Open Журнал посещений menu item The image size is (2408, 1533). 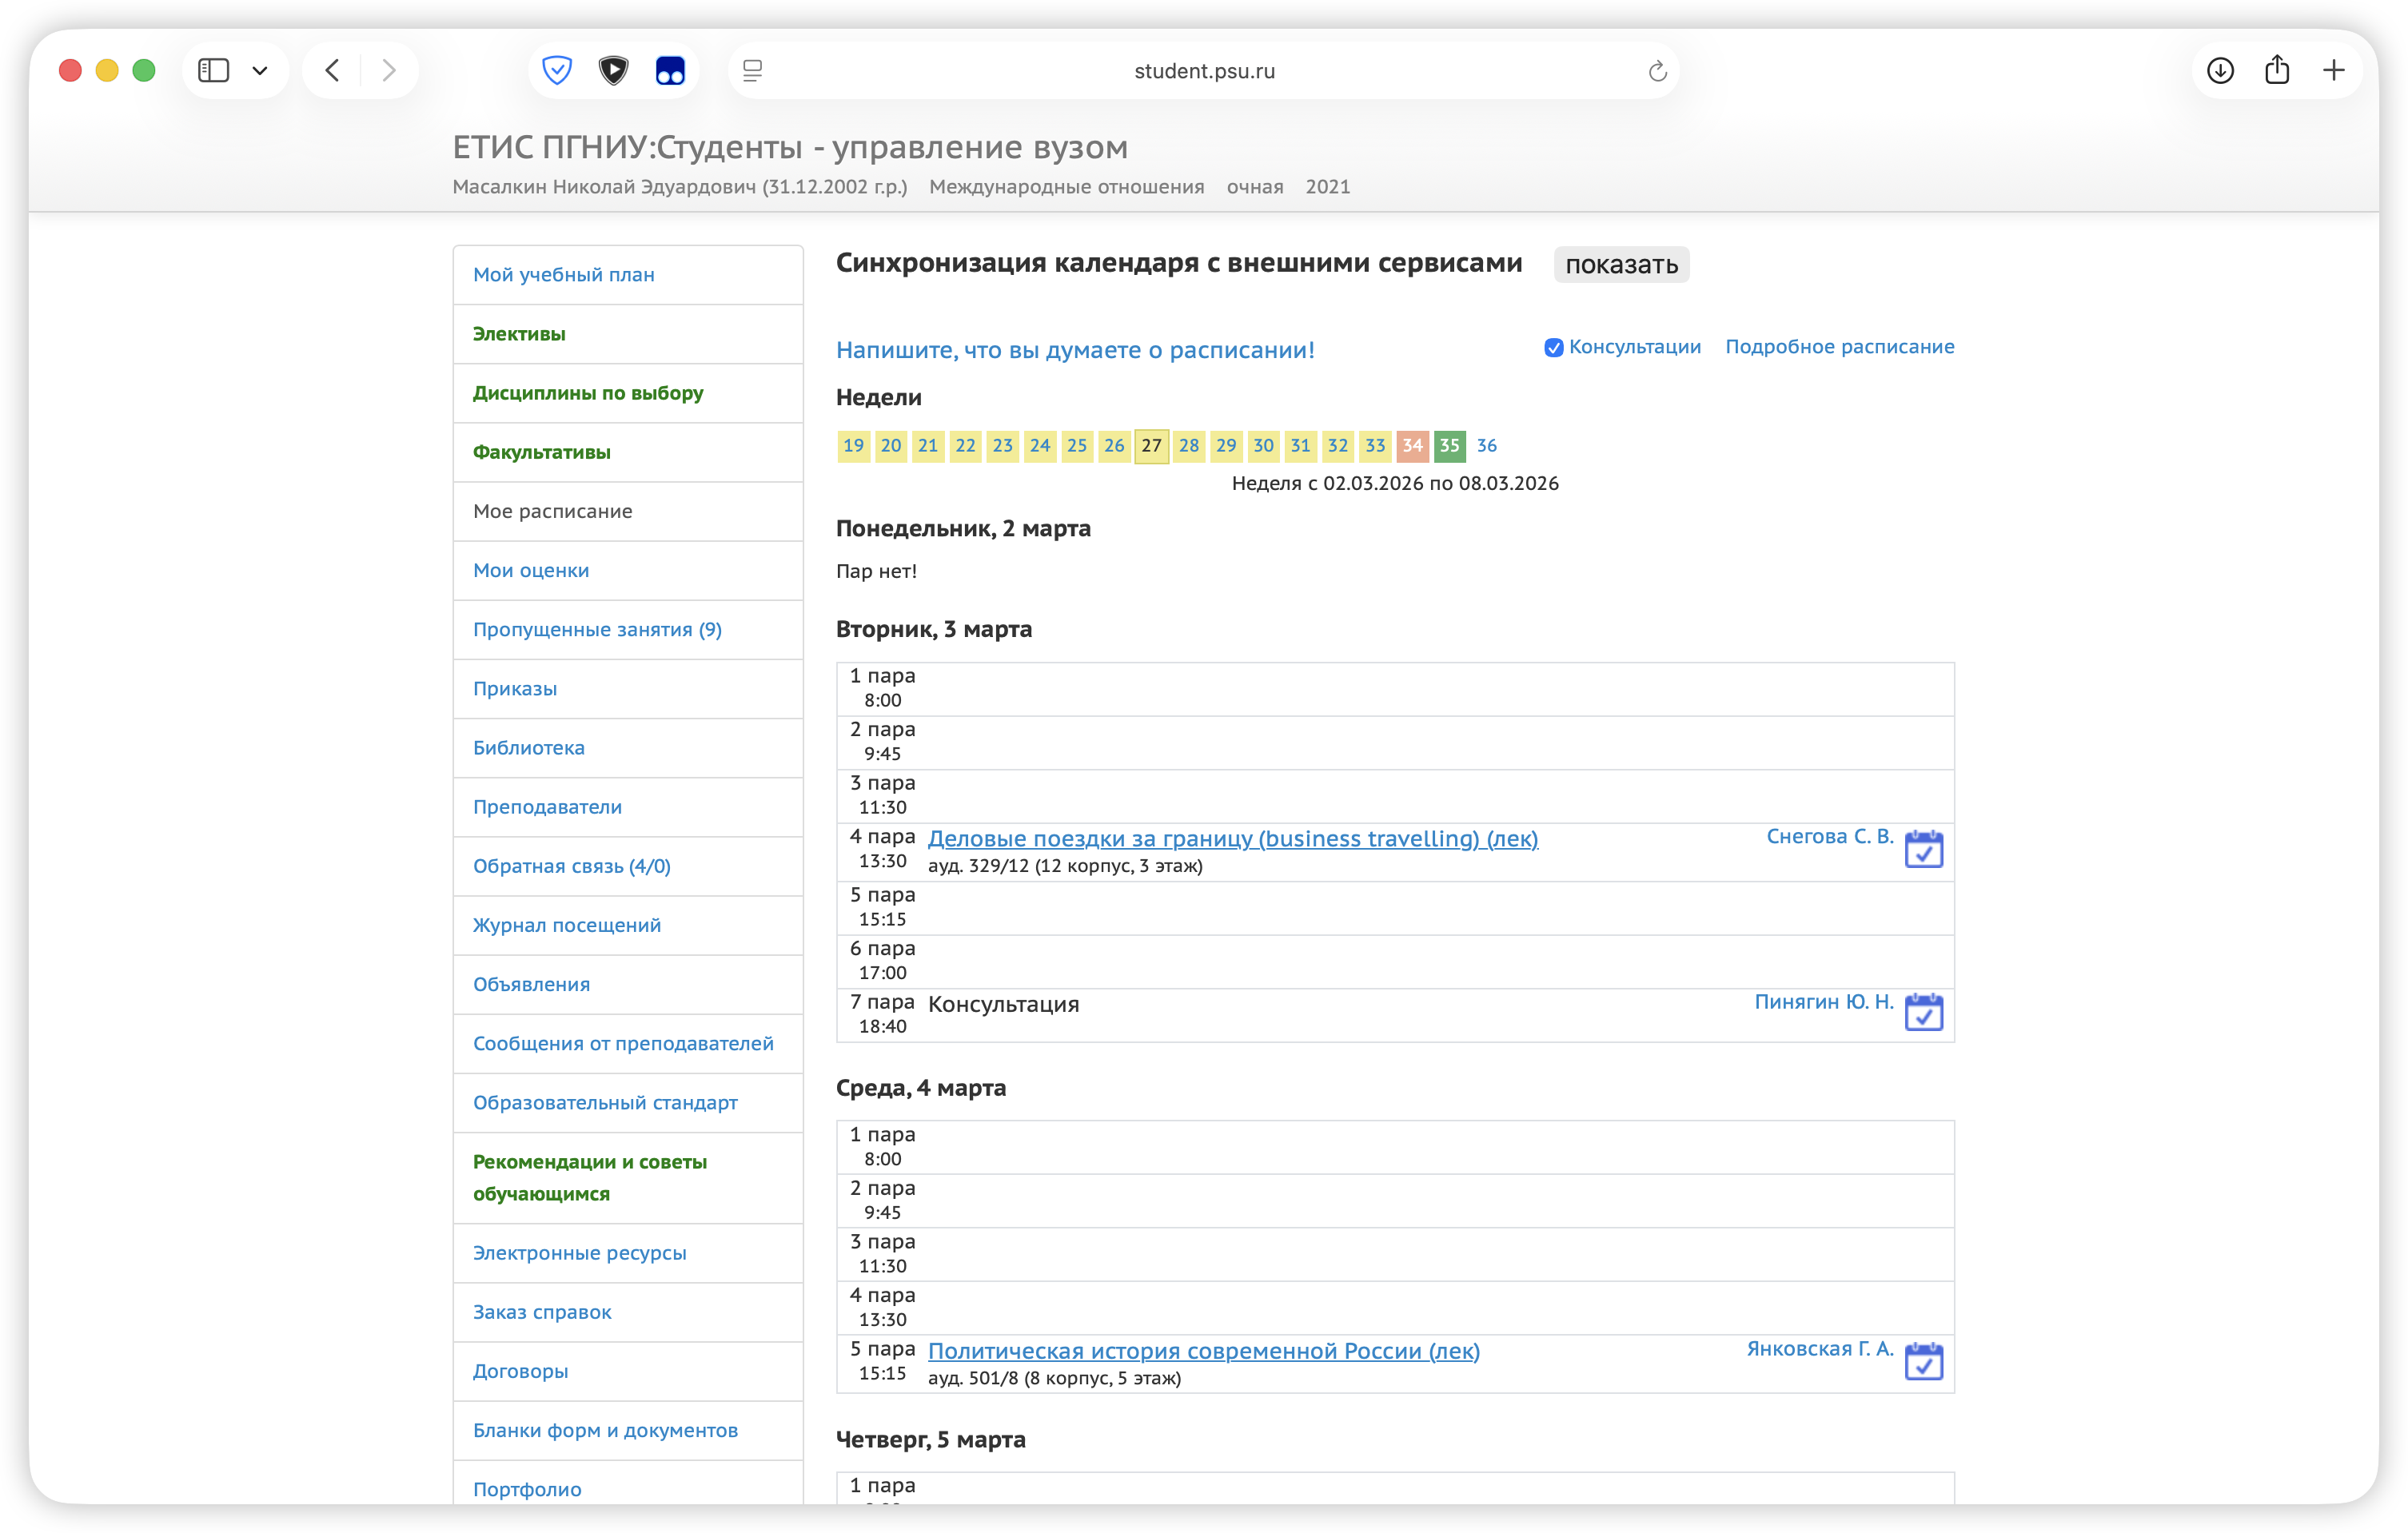566,925
